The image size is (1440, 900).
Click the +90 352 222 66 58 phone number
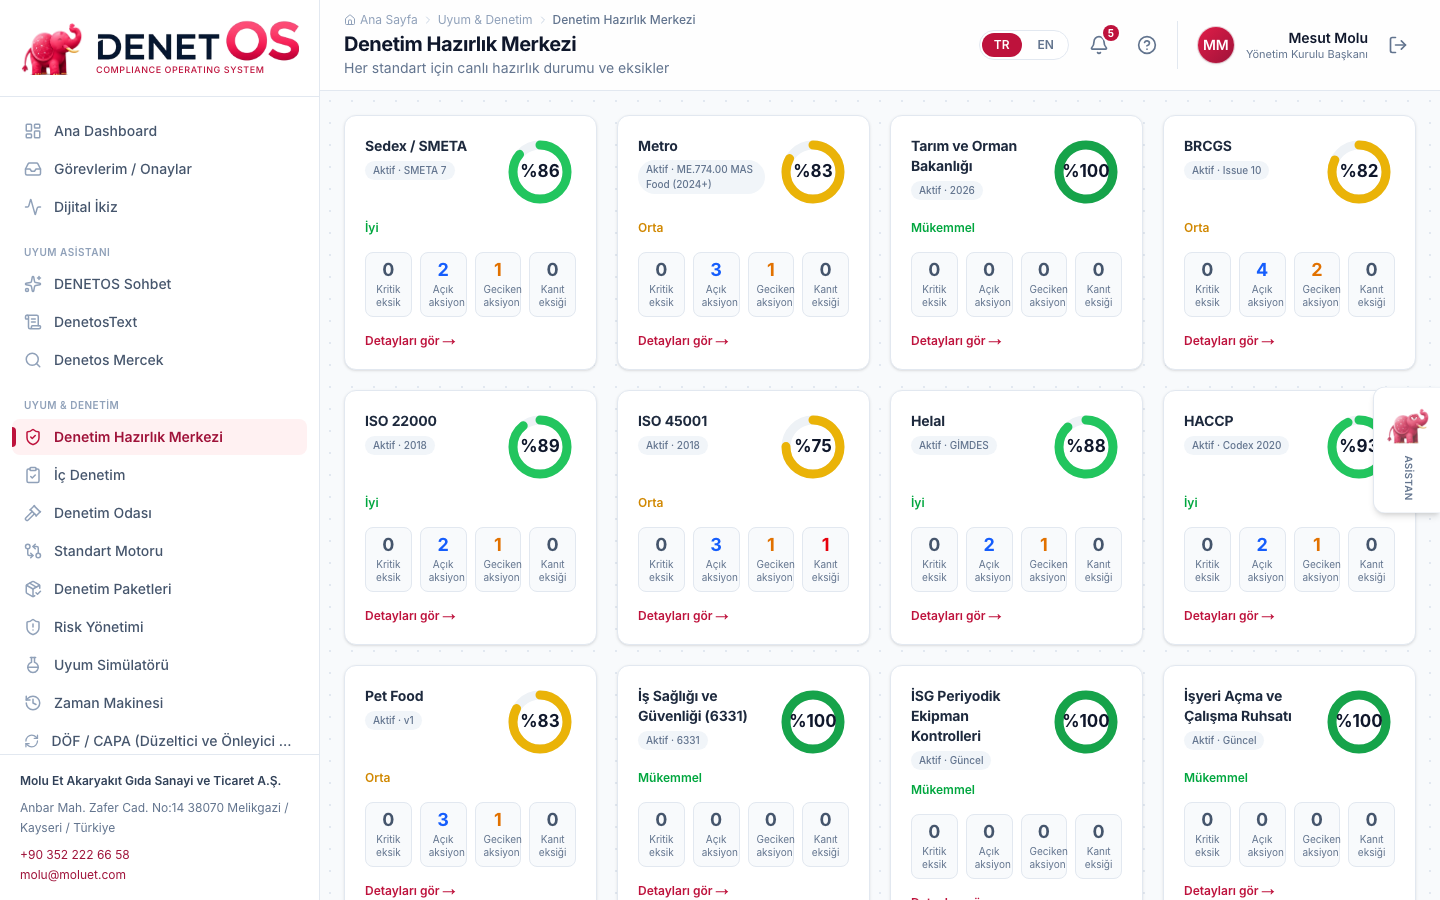click(x=75, y=855)
